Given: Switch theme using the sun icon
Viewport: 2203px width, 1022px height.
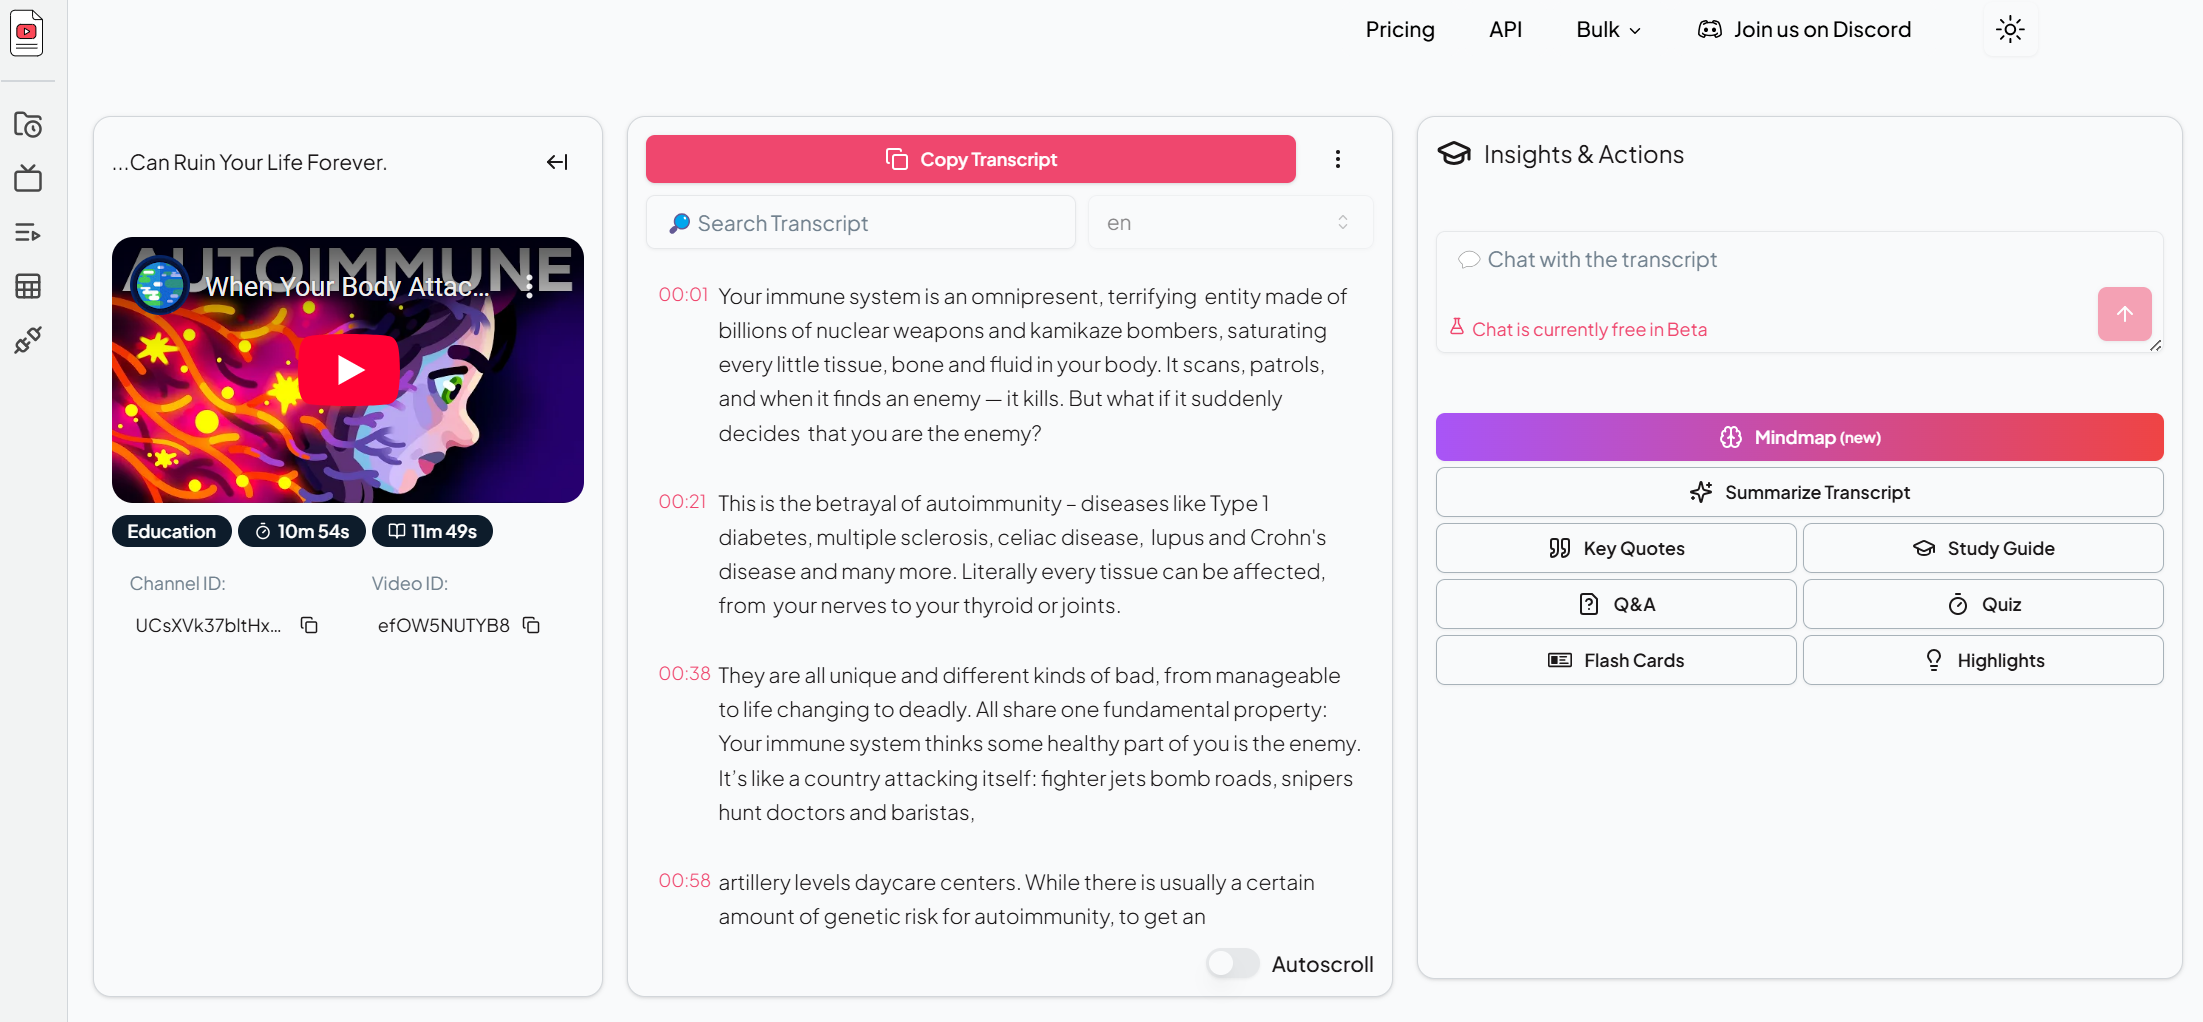Looking at the screenshot, I should click(2010, 30).
